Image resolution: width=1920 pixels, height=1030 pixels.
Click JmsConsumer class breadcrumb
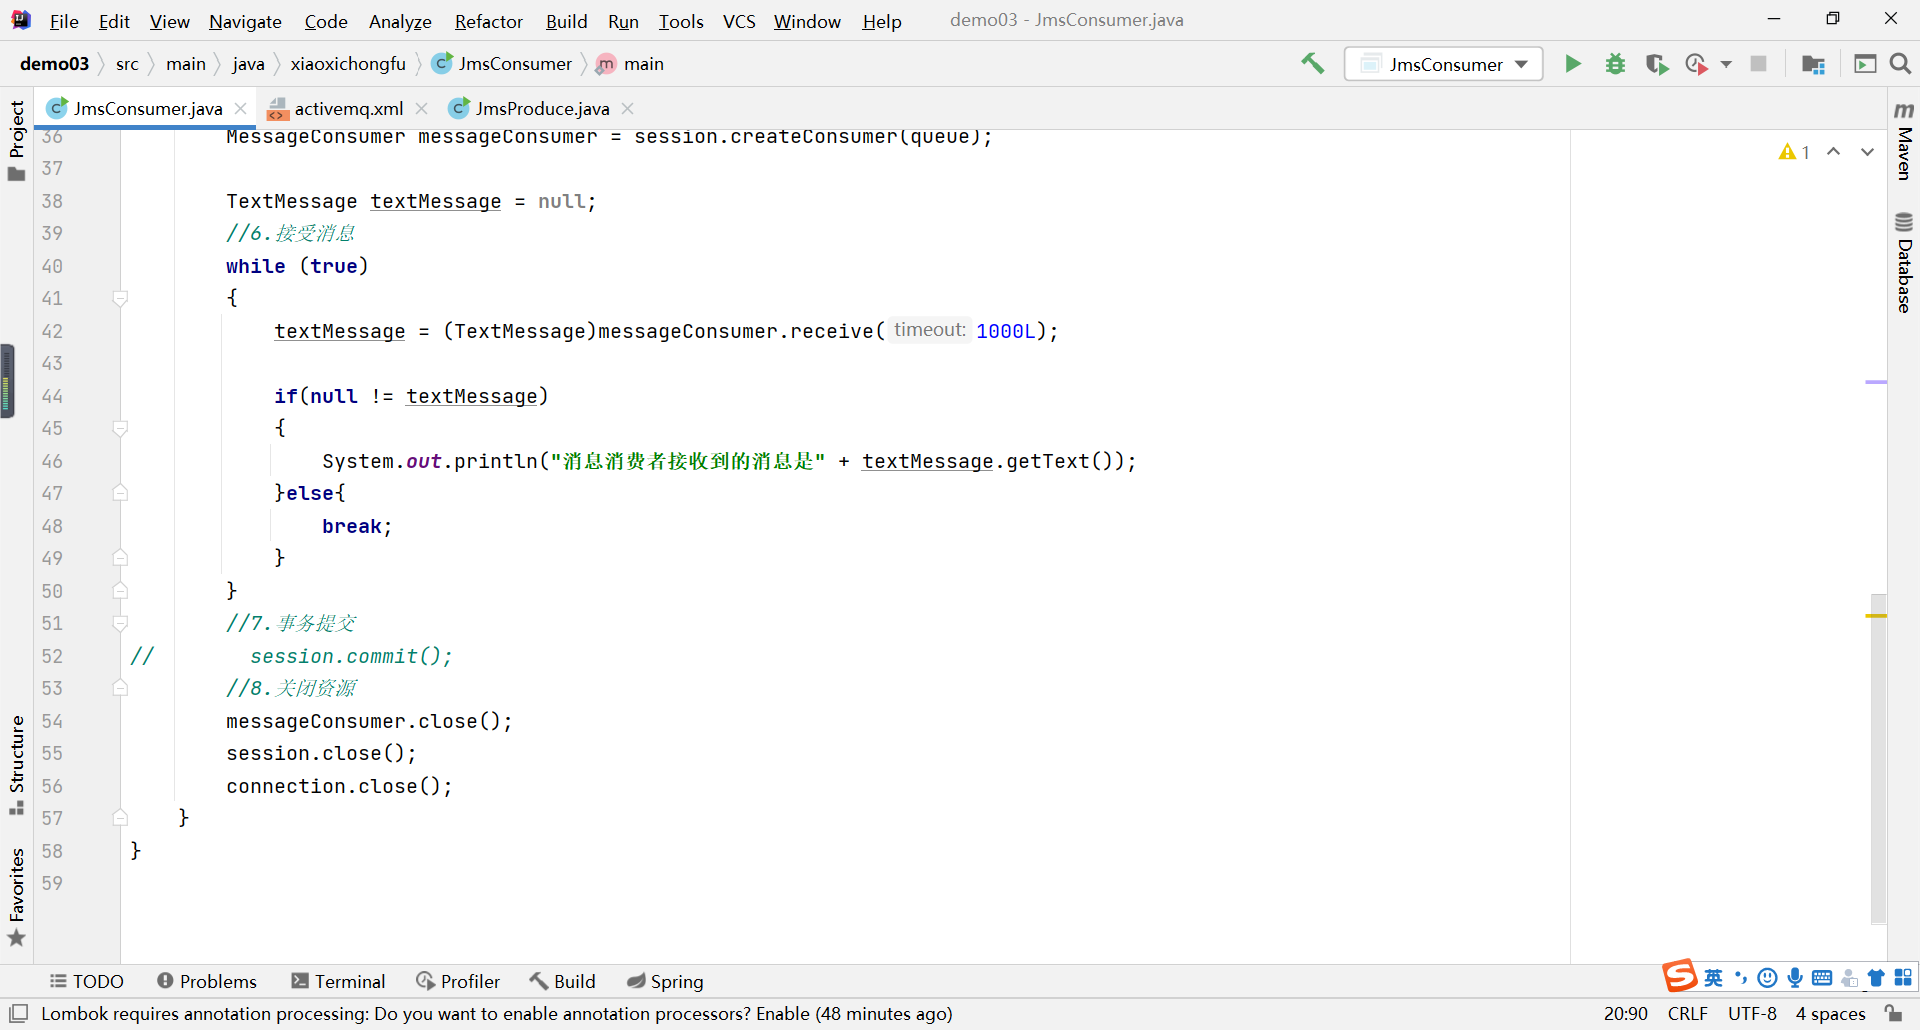[x=502, y=64]
